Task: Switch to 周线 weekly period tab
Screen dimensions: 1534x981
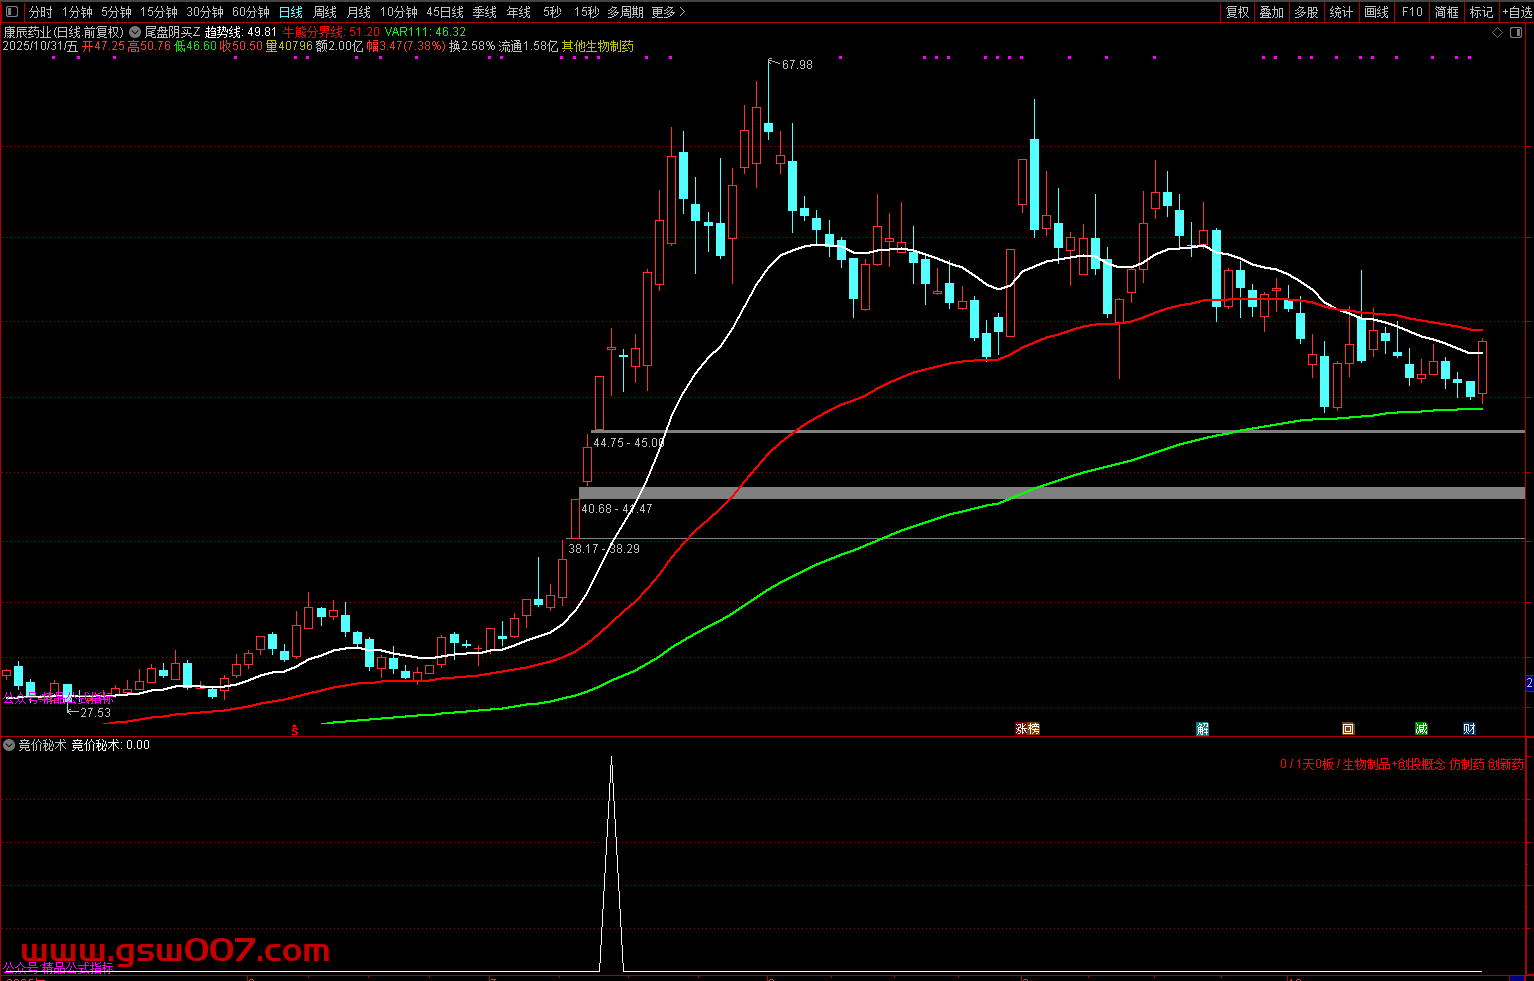Action: tap(325, 12)
